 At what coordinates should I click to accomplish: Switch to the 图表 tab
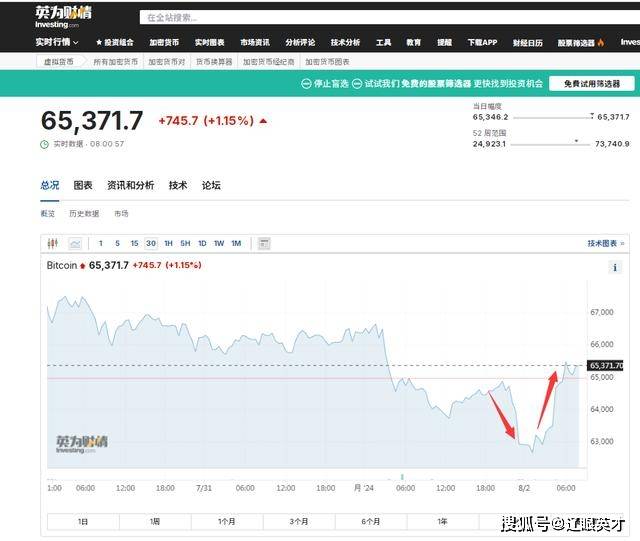[x=83, y=185]
